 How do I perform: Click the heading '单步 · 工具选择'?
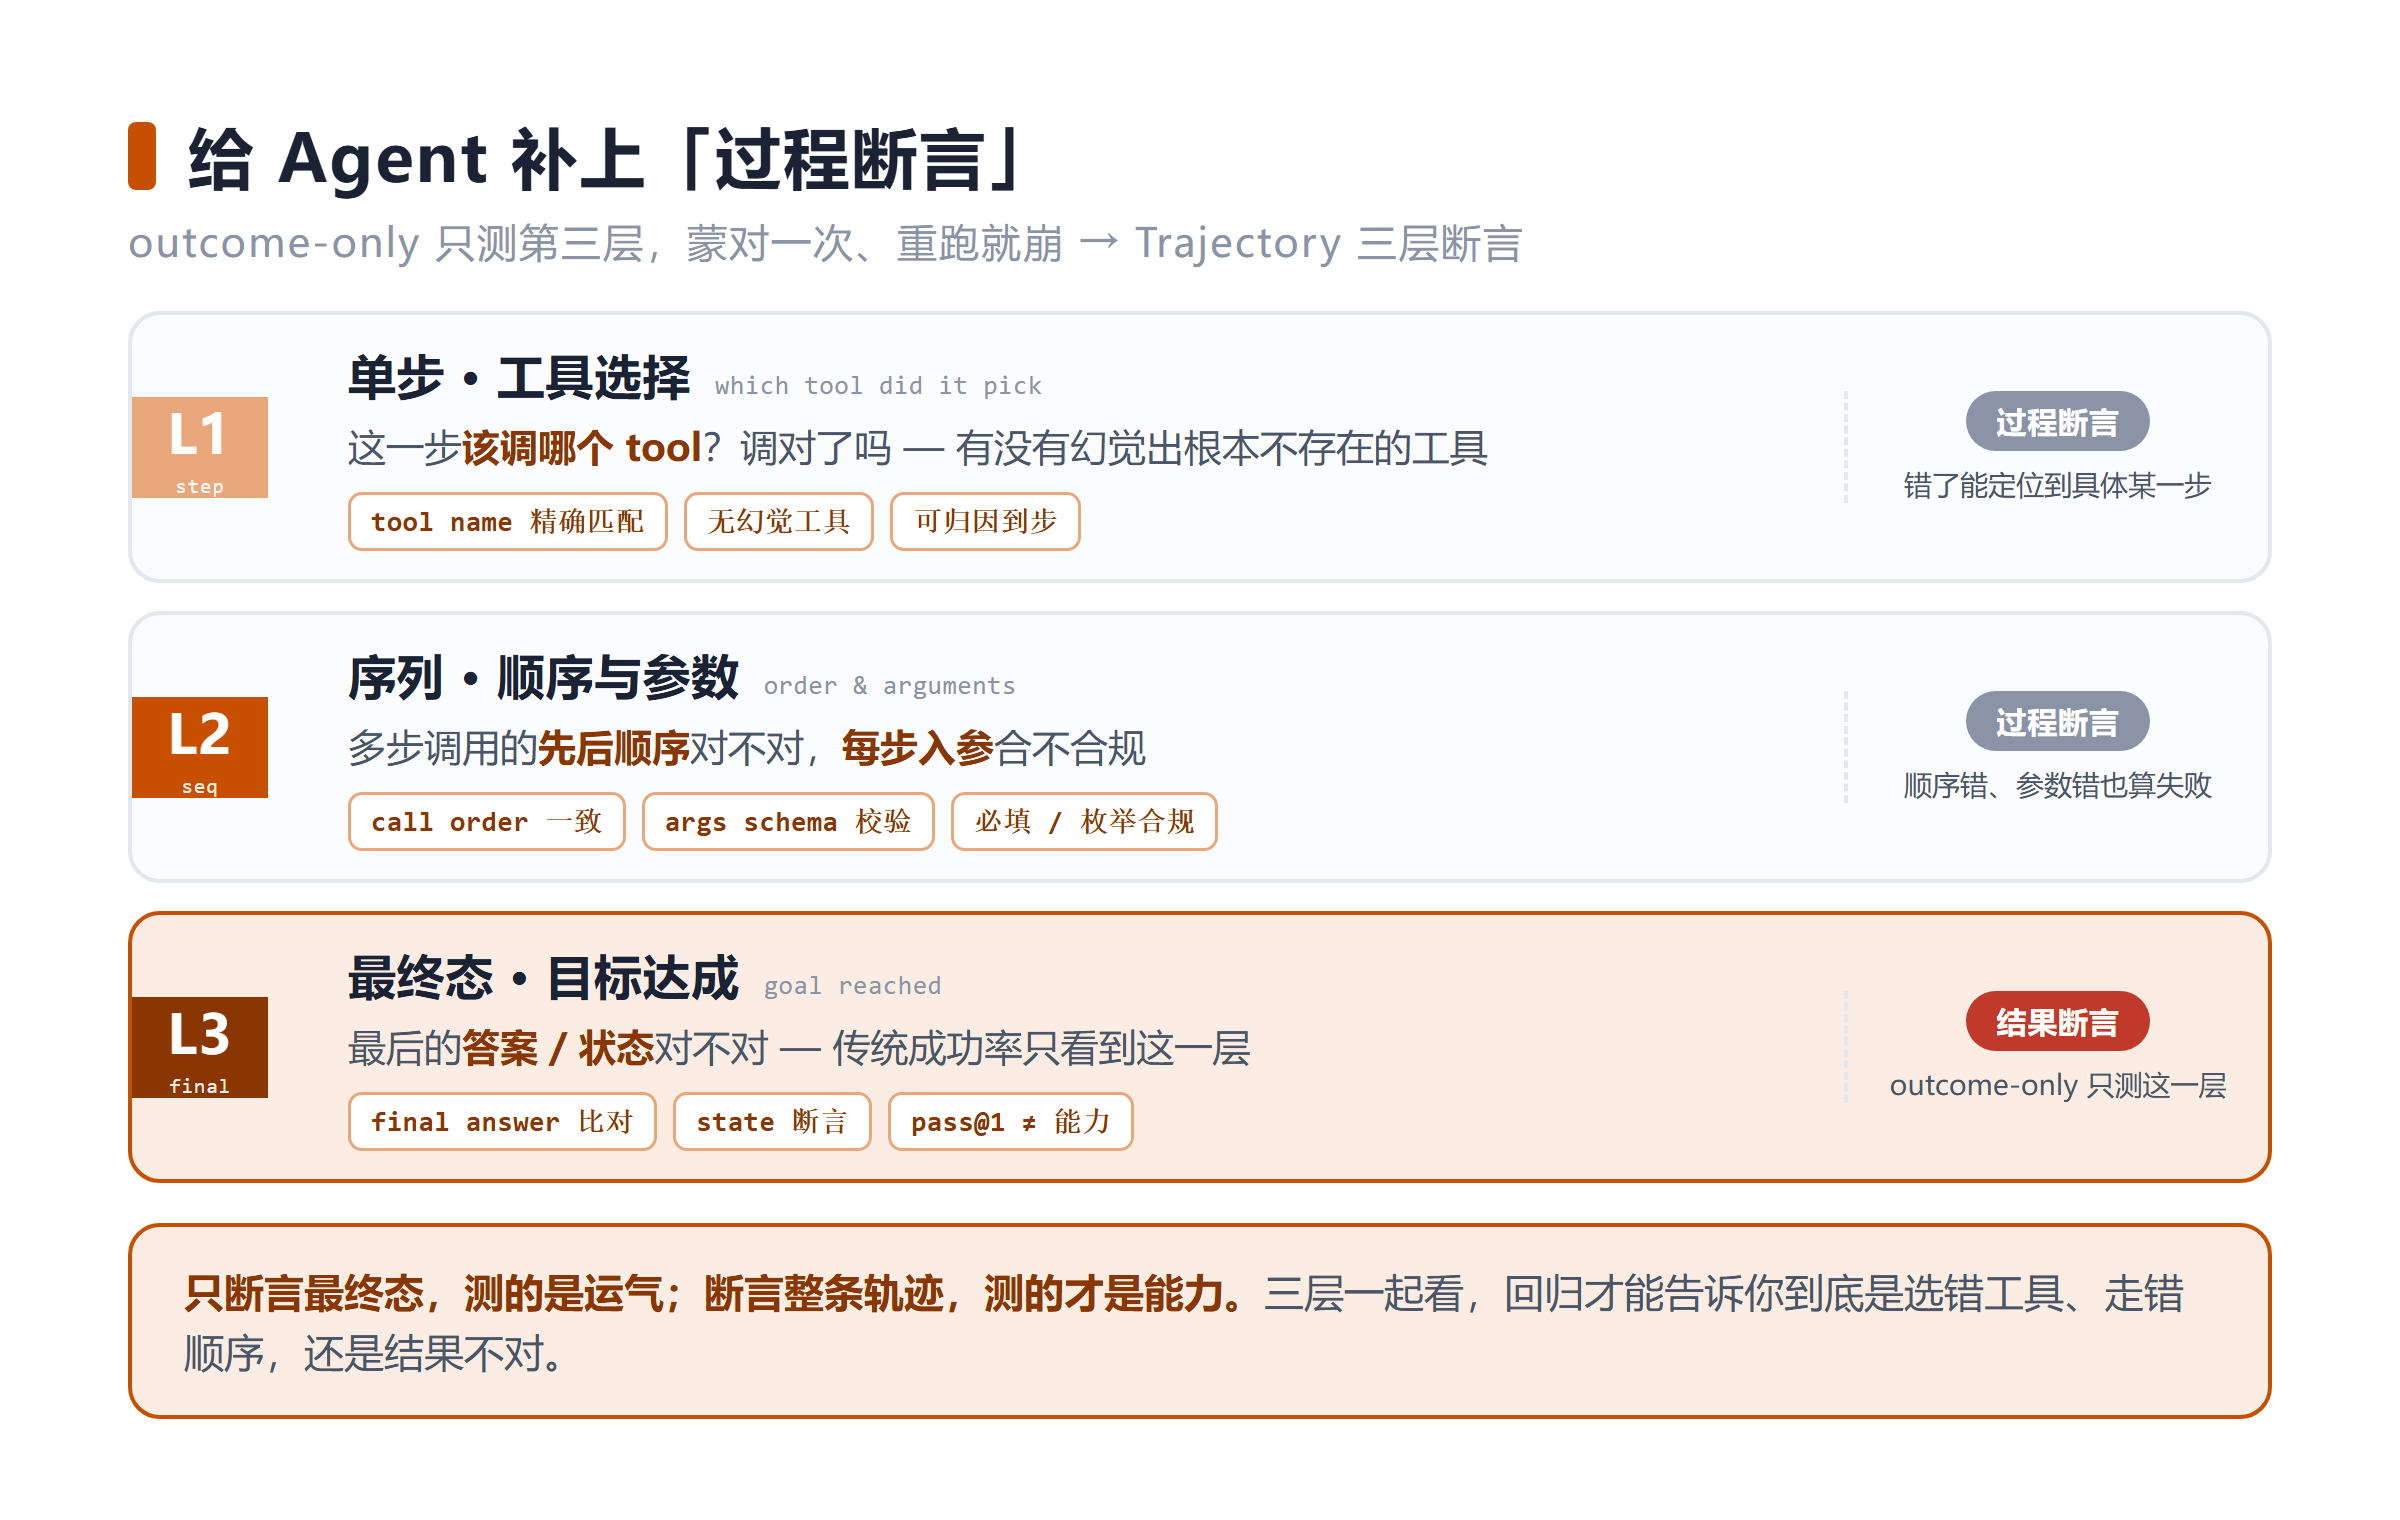click(519, 378)
